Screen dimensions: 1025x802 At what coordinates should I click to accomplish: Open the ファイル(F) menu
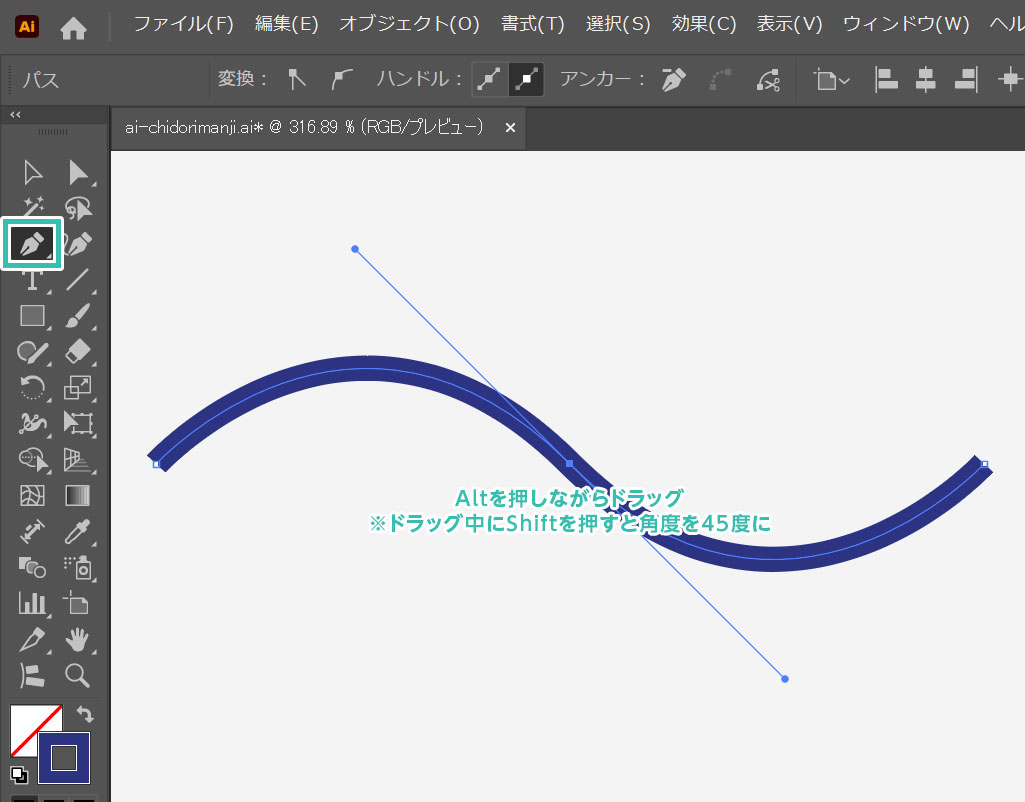pos(183,25)
